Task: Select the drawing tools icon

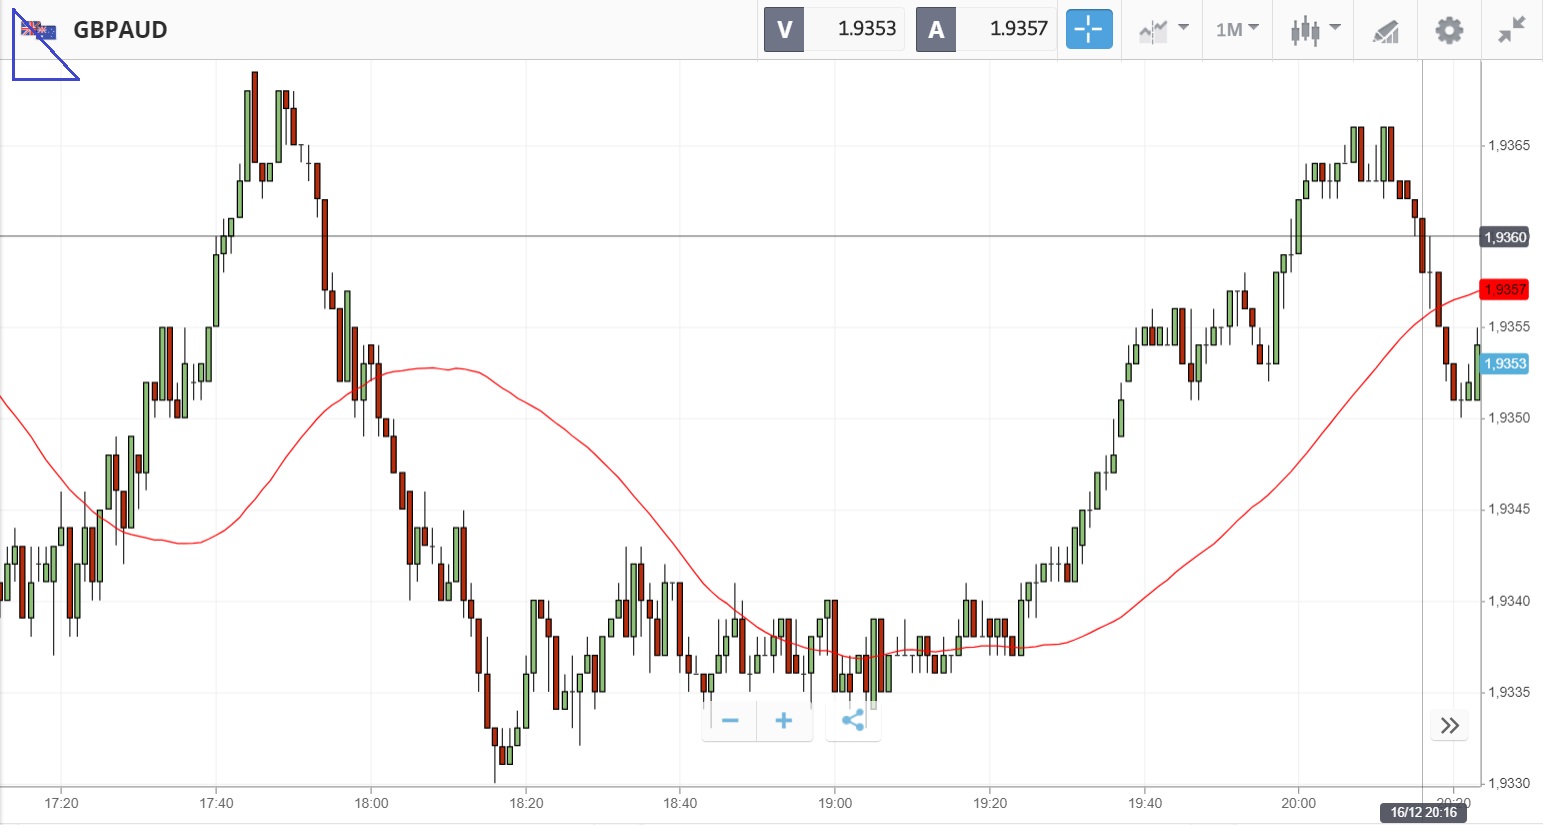Action: tap(1385, 31)
